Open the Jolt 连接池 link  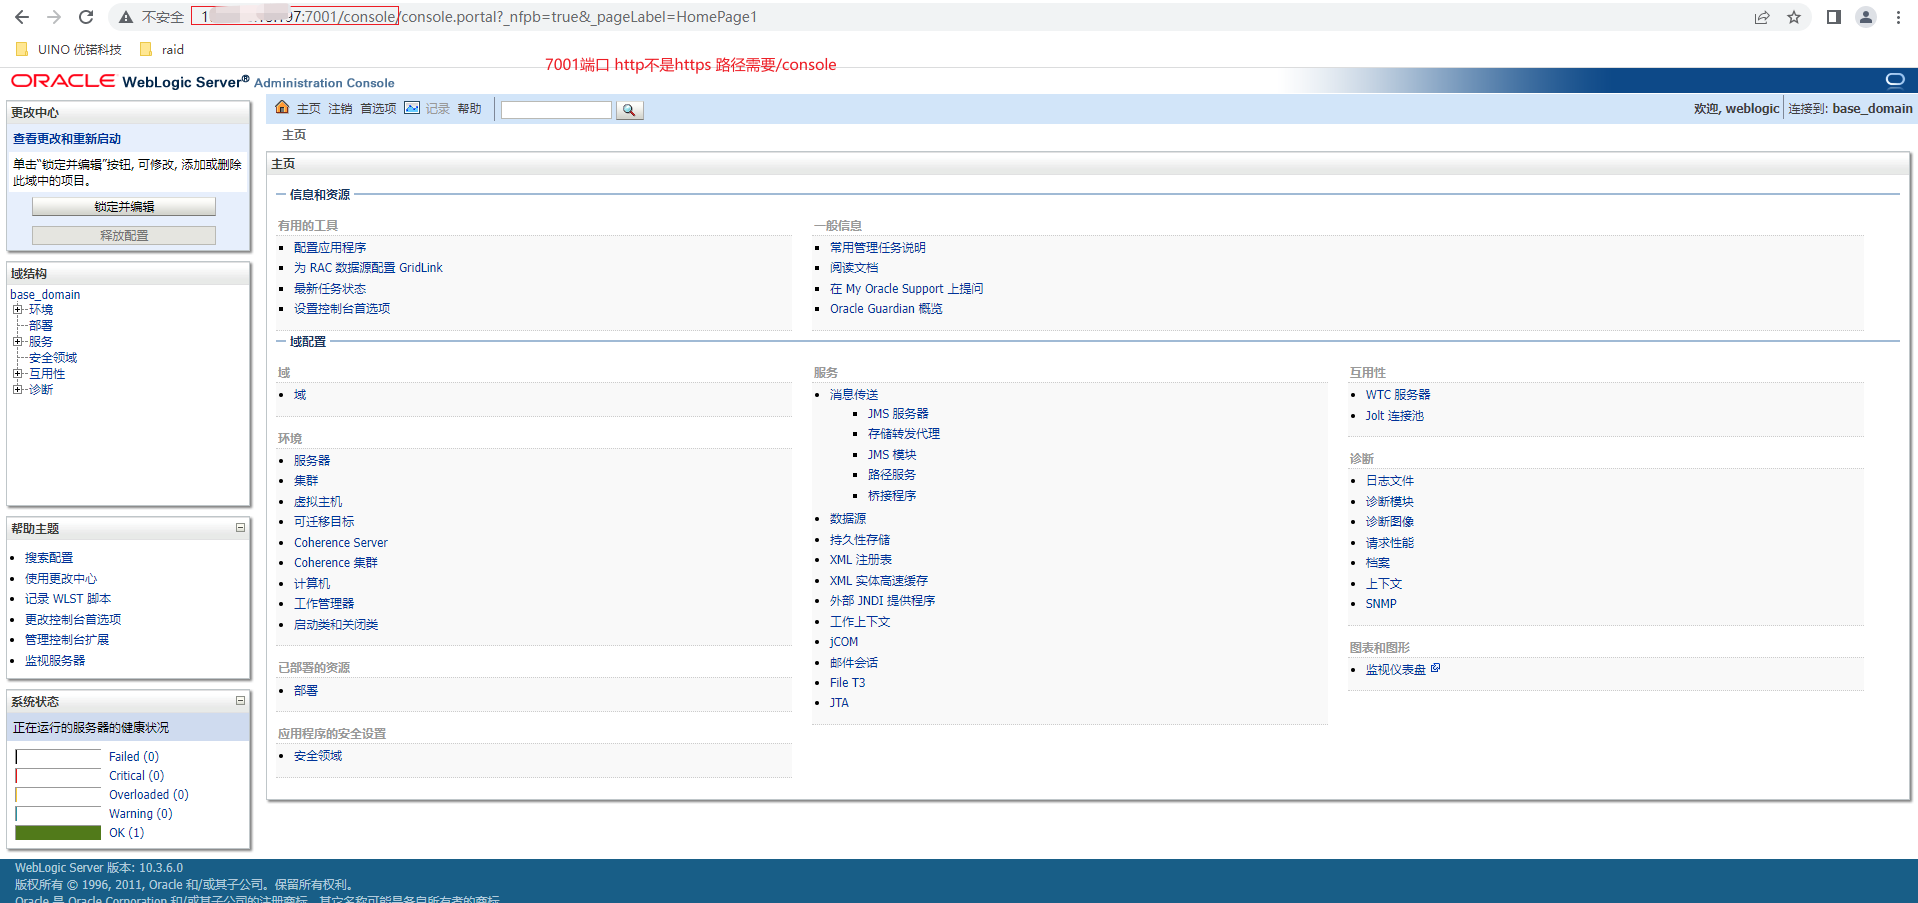pyautogui.click(x=1395, y=416)
